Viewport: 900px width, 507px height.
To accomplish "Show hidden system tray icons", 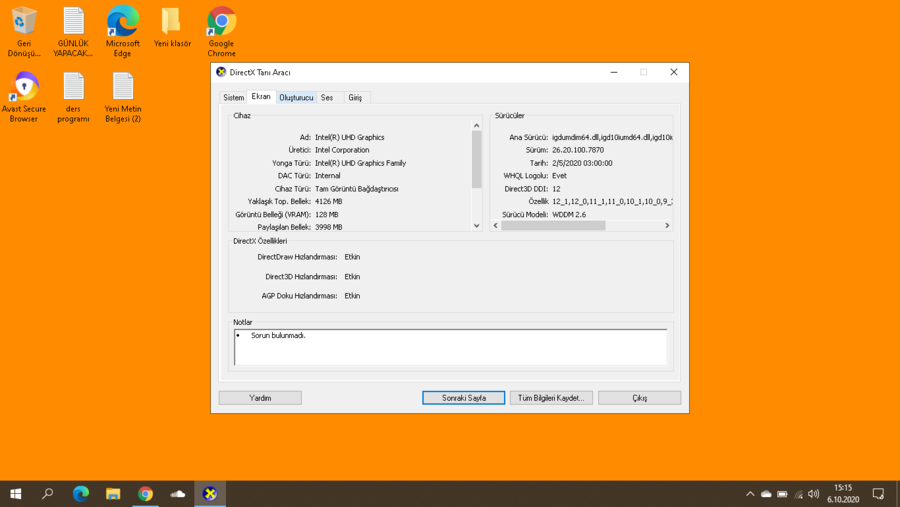I will [x=750, y=494].
